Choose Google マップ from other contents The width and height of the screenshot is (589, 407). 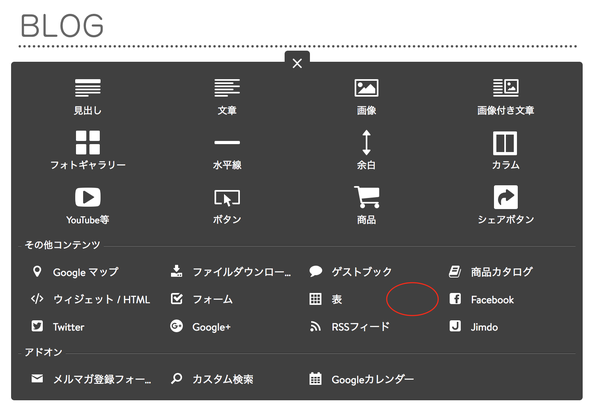pyautogui.click(x=75, y=272)
